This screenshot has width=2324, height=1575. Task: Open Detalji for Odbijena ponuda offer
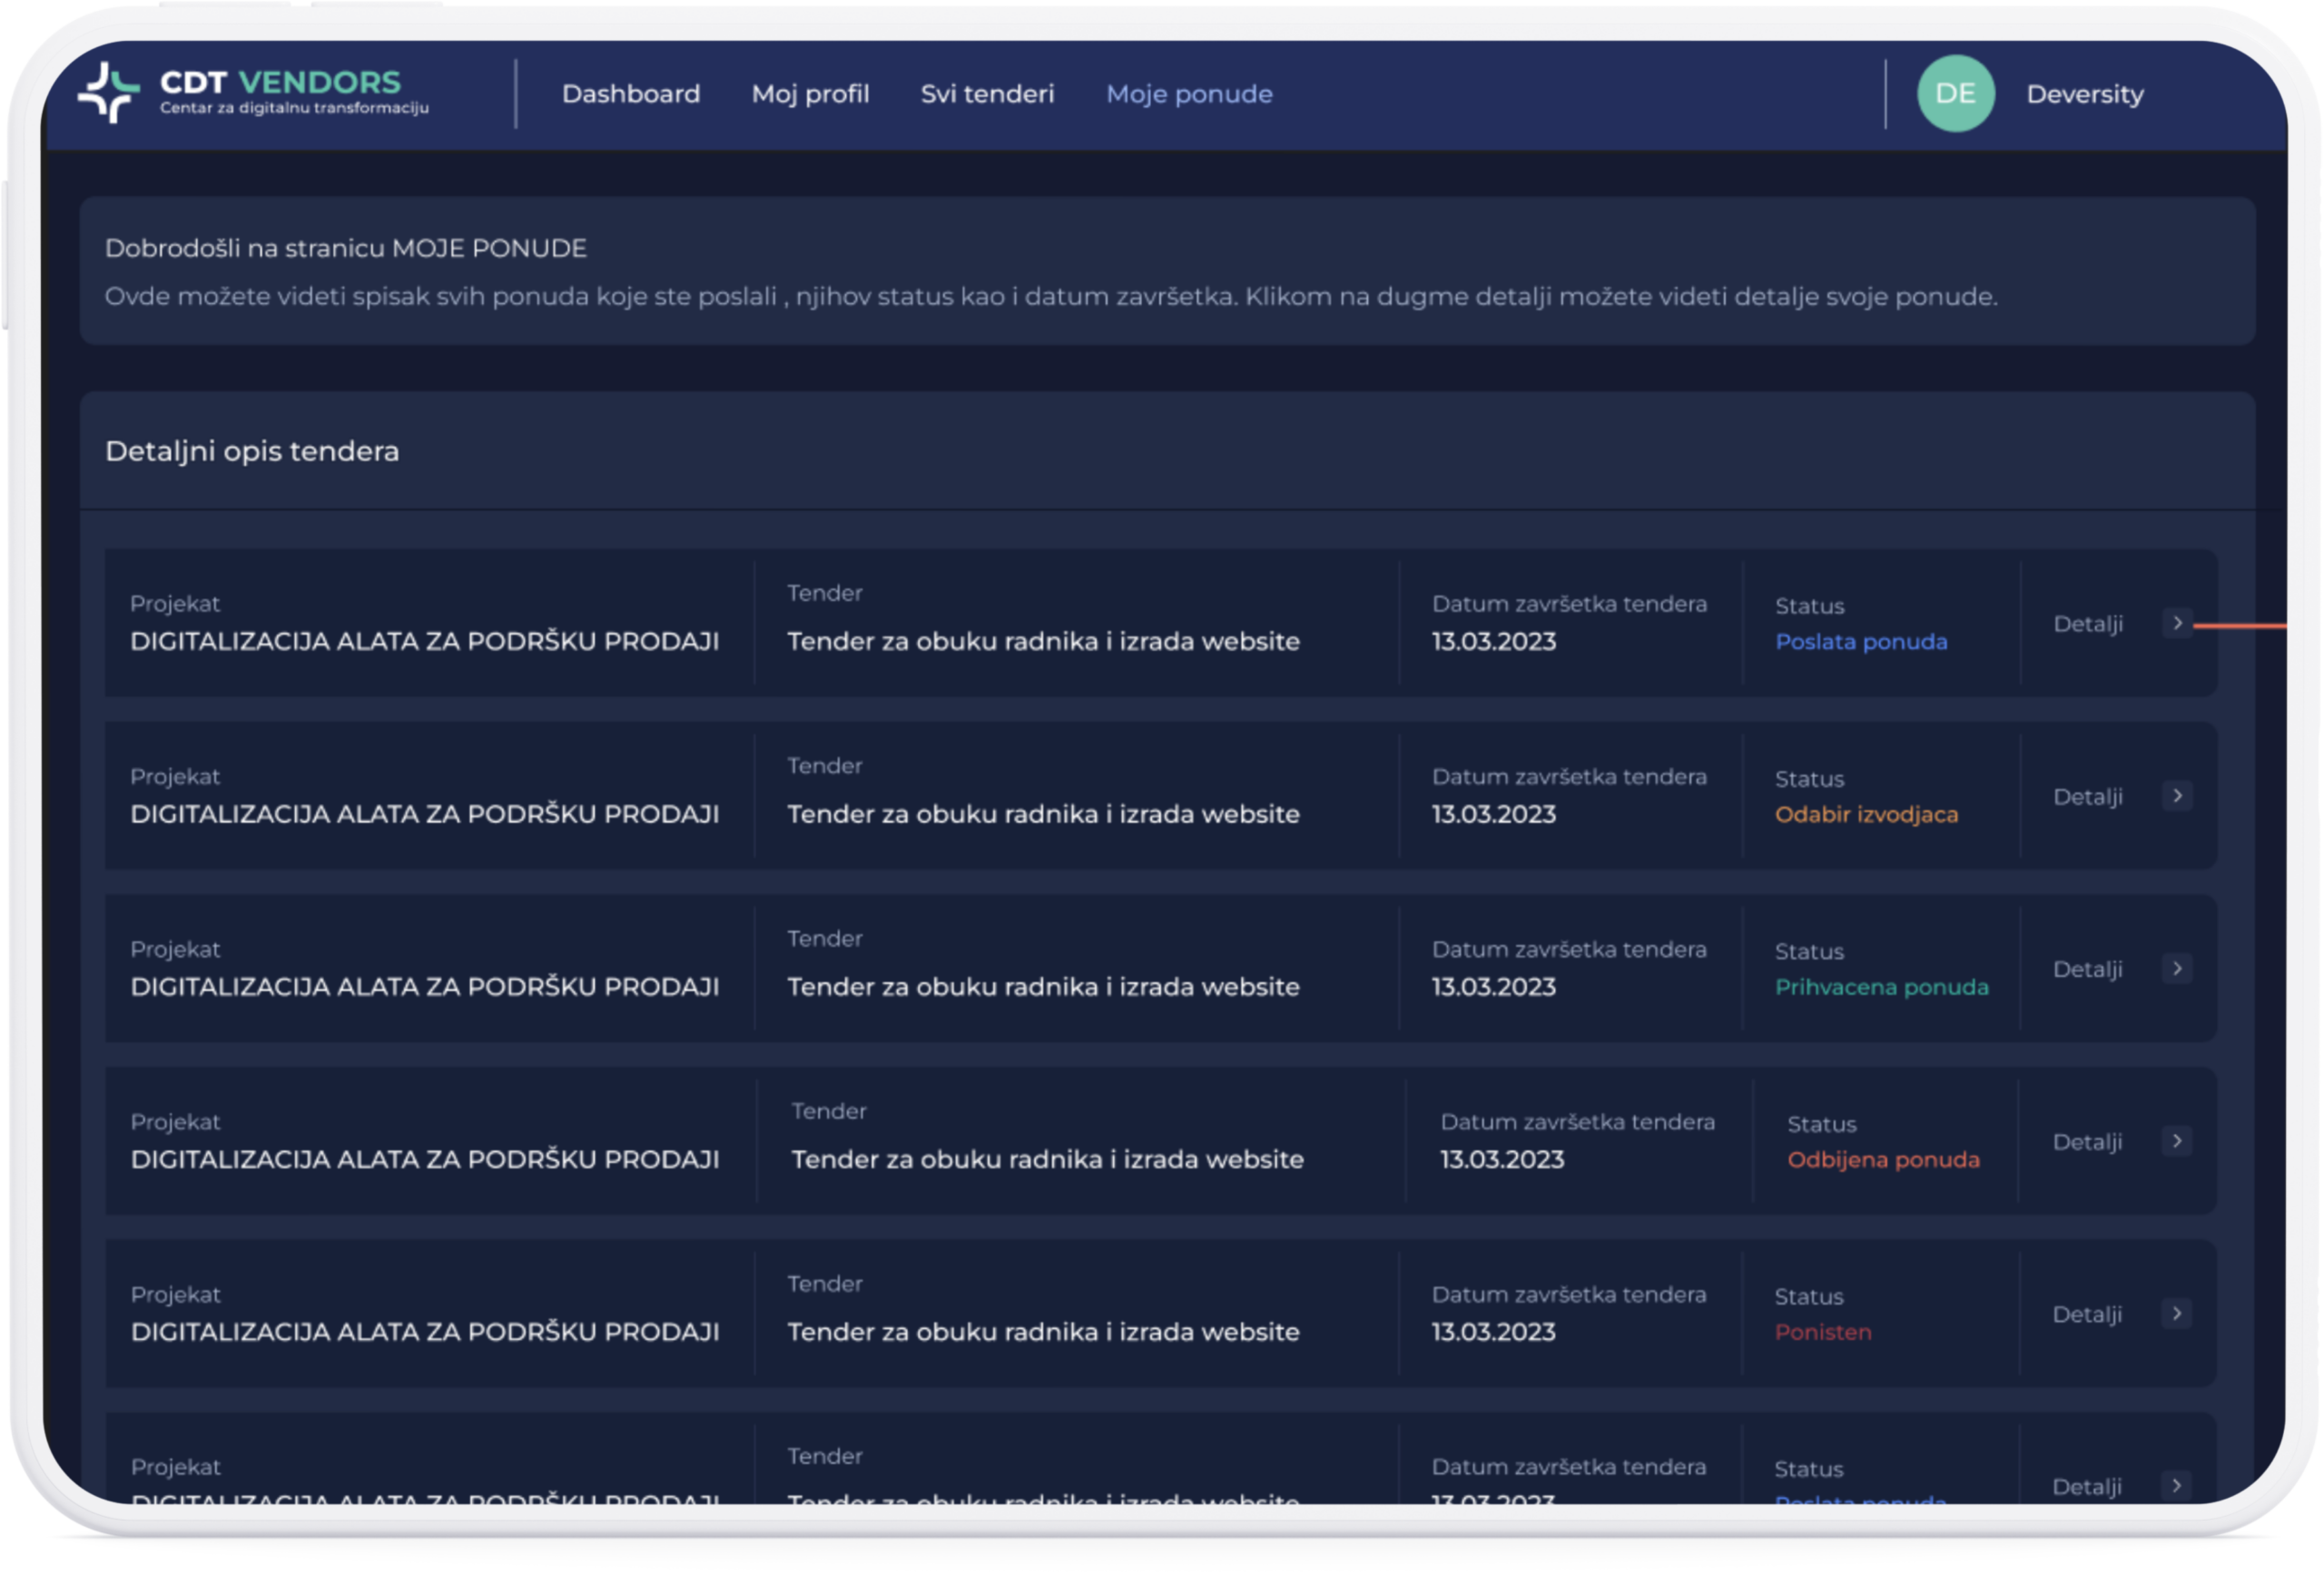2087,1142
